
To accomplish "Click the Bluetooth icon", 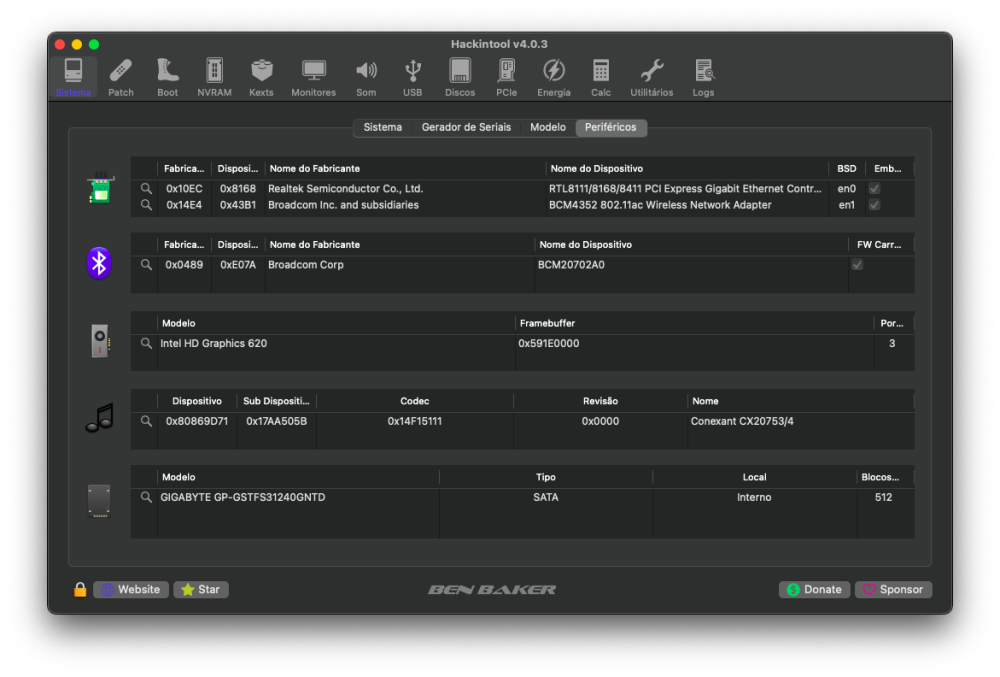I will click(x=99, y=263).
